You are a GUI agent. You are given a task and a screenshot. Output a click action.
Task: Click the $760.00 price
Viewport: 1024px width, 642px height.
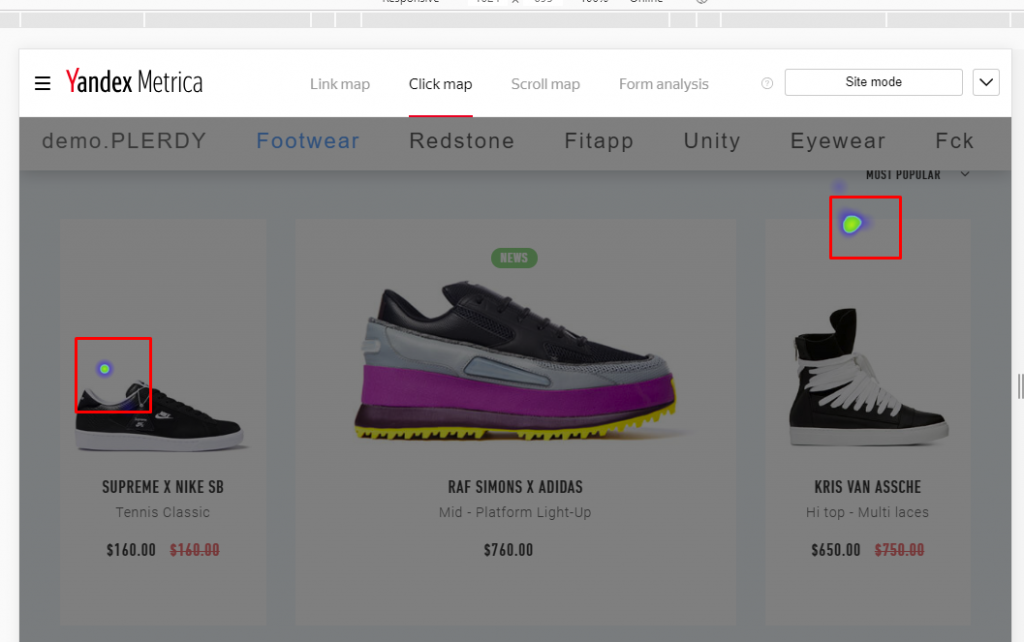[508, 551]
